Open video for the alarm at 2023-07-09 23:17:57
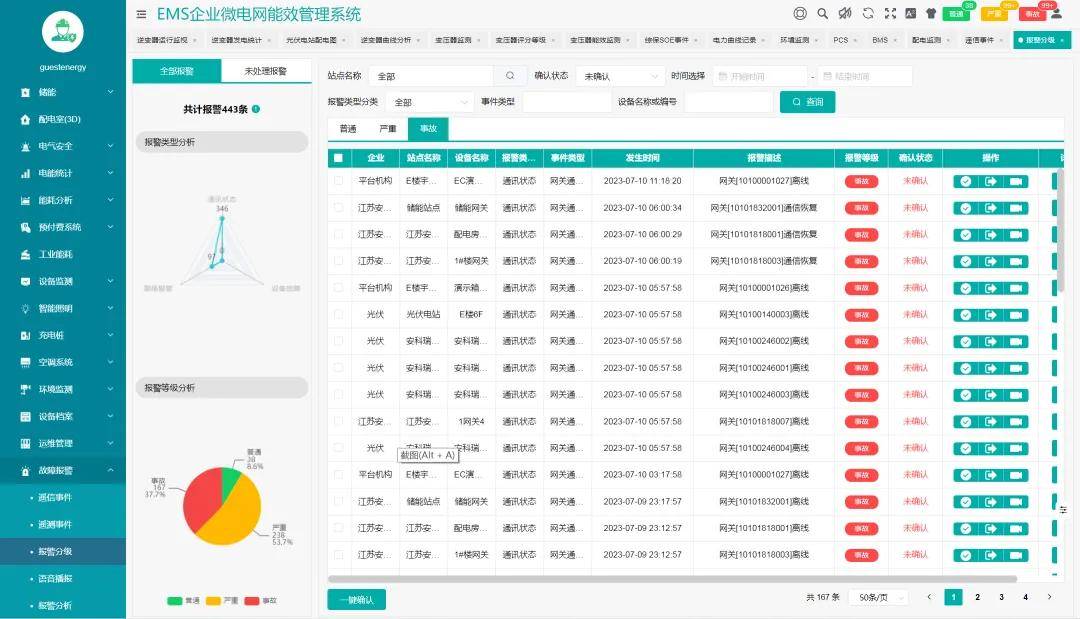 (x=1016, y=502)
